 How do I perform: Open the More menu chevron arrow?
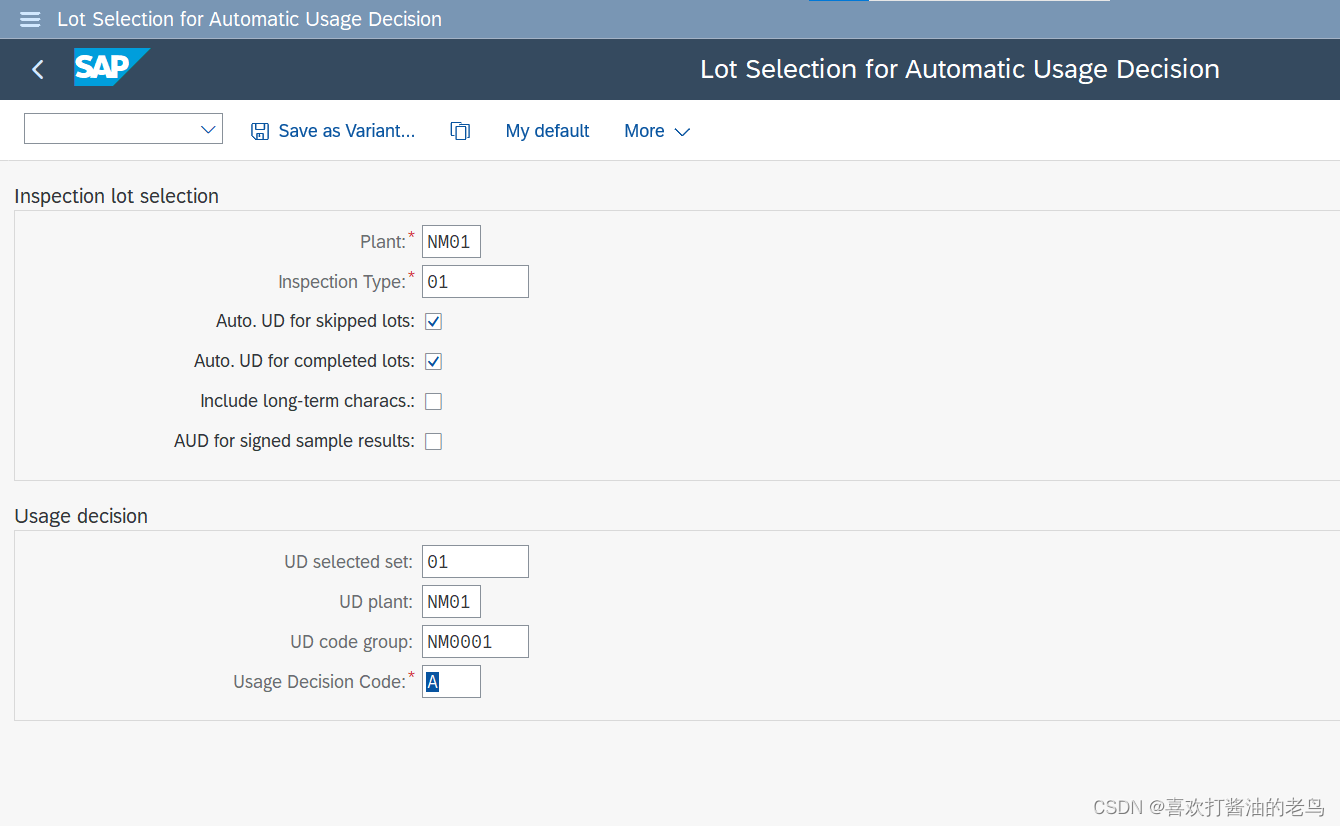coord(682,132)
